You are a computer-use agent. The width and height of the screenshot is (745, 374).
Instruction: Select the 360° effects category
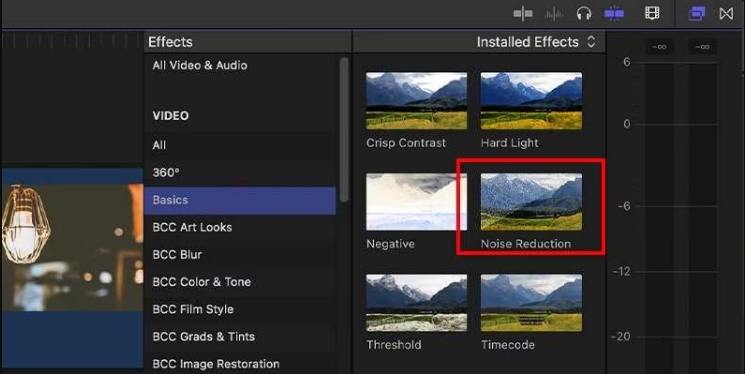pos(240,173)
